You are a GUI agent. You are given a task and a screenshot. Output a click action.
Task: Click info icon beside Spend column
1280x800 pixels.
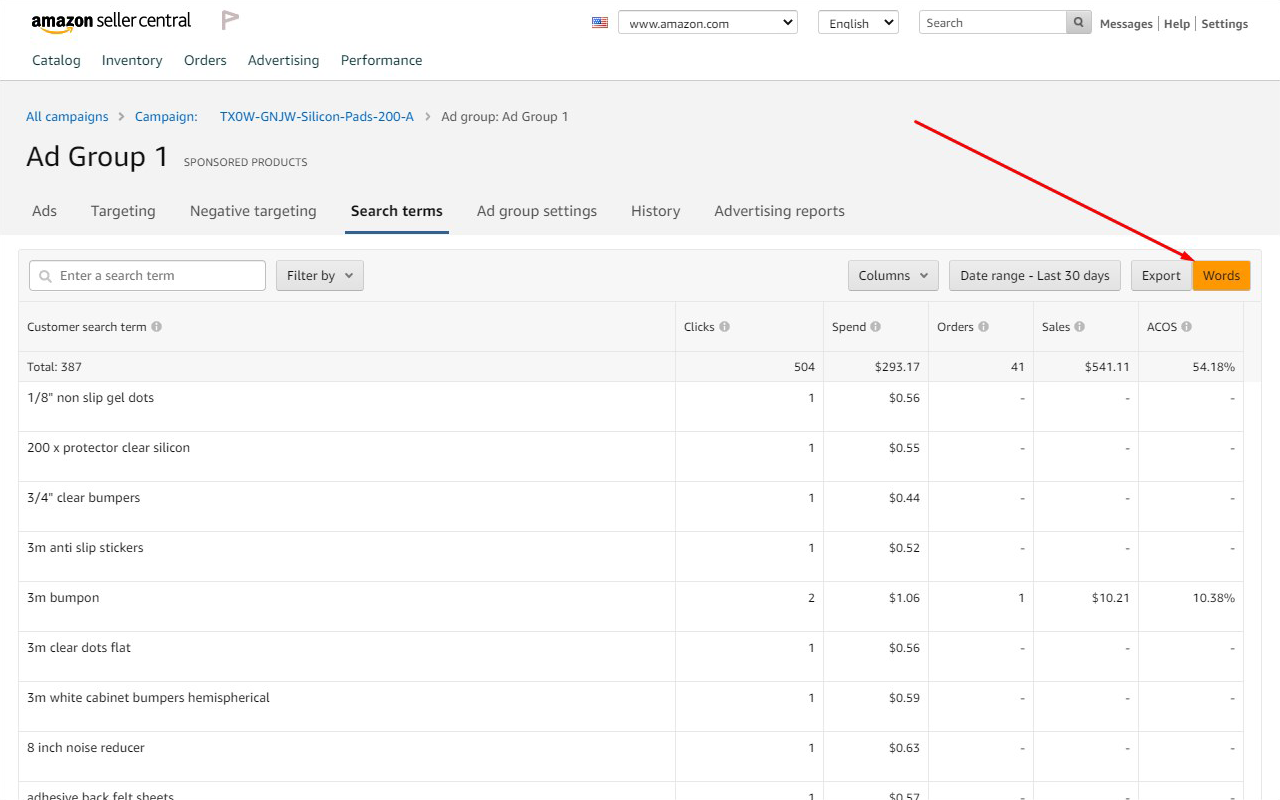[875, 327]
